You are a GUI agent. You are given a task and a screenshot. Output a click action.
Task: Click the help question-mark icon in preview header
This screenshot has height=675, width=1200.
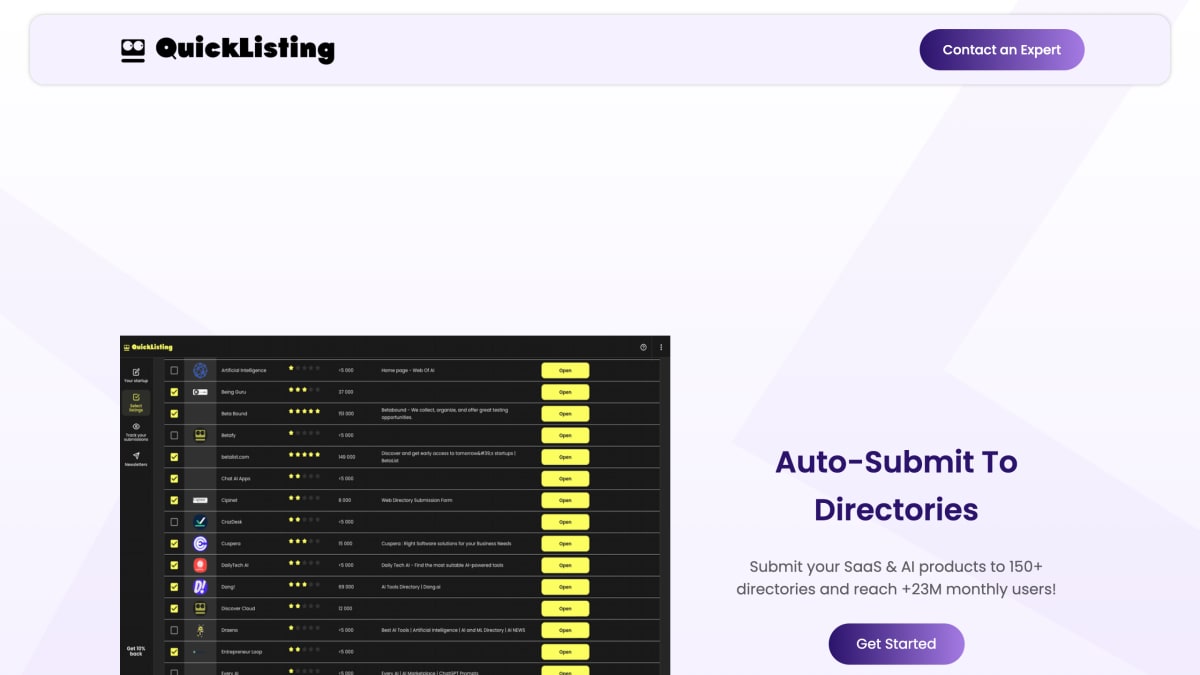click(643, 347)
